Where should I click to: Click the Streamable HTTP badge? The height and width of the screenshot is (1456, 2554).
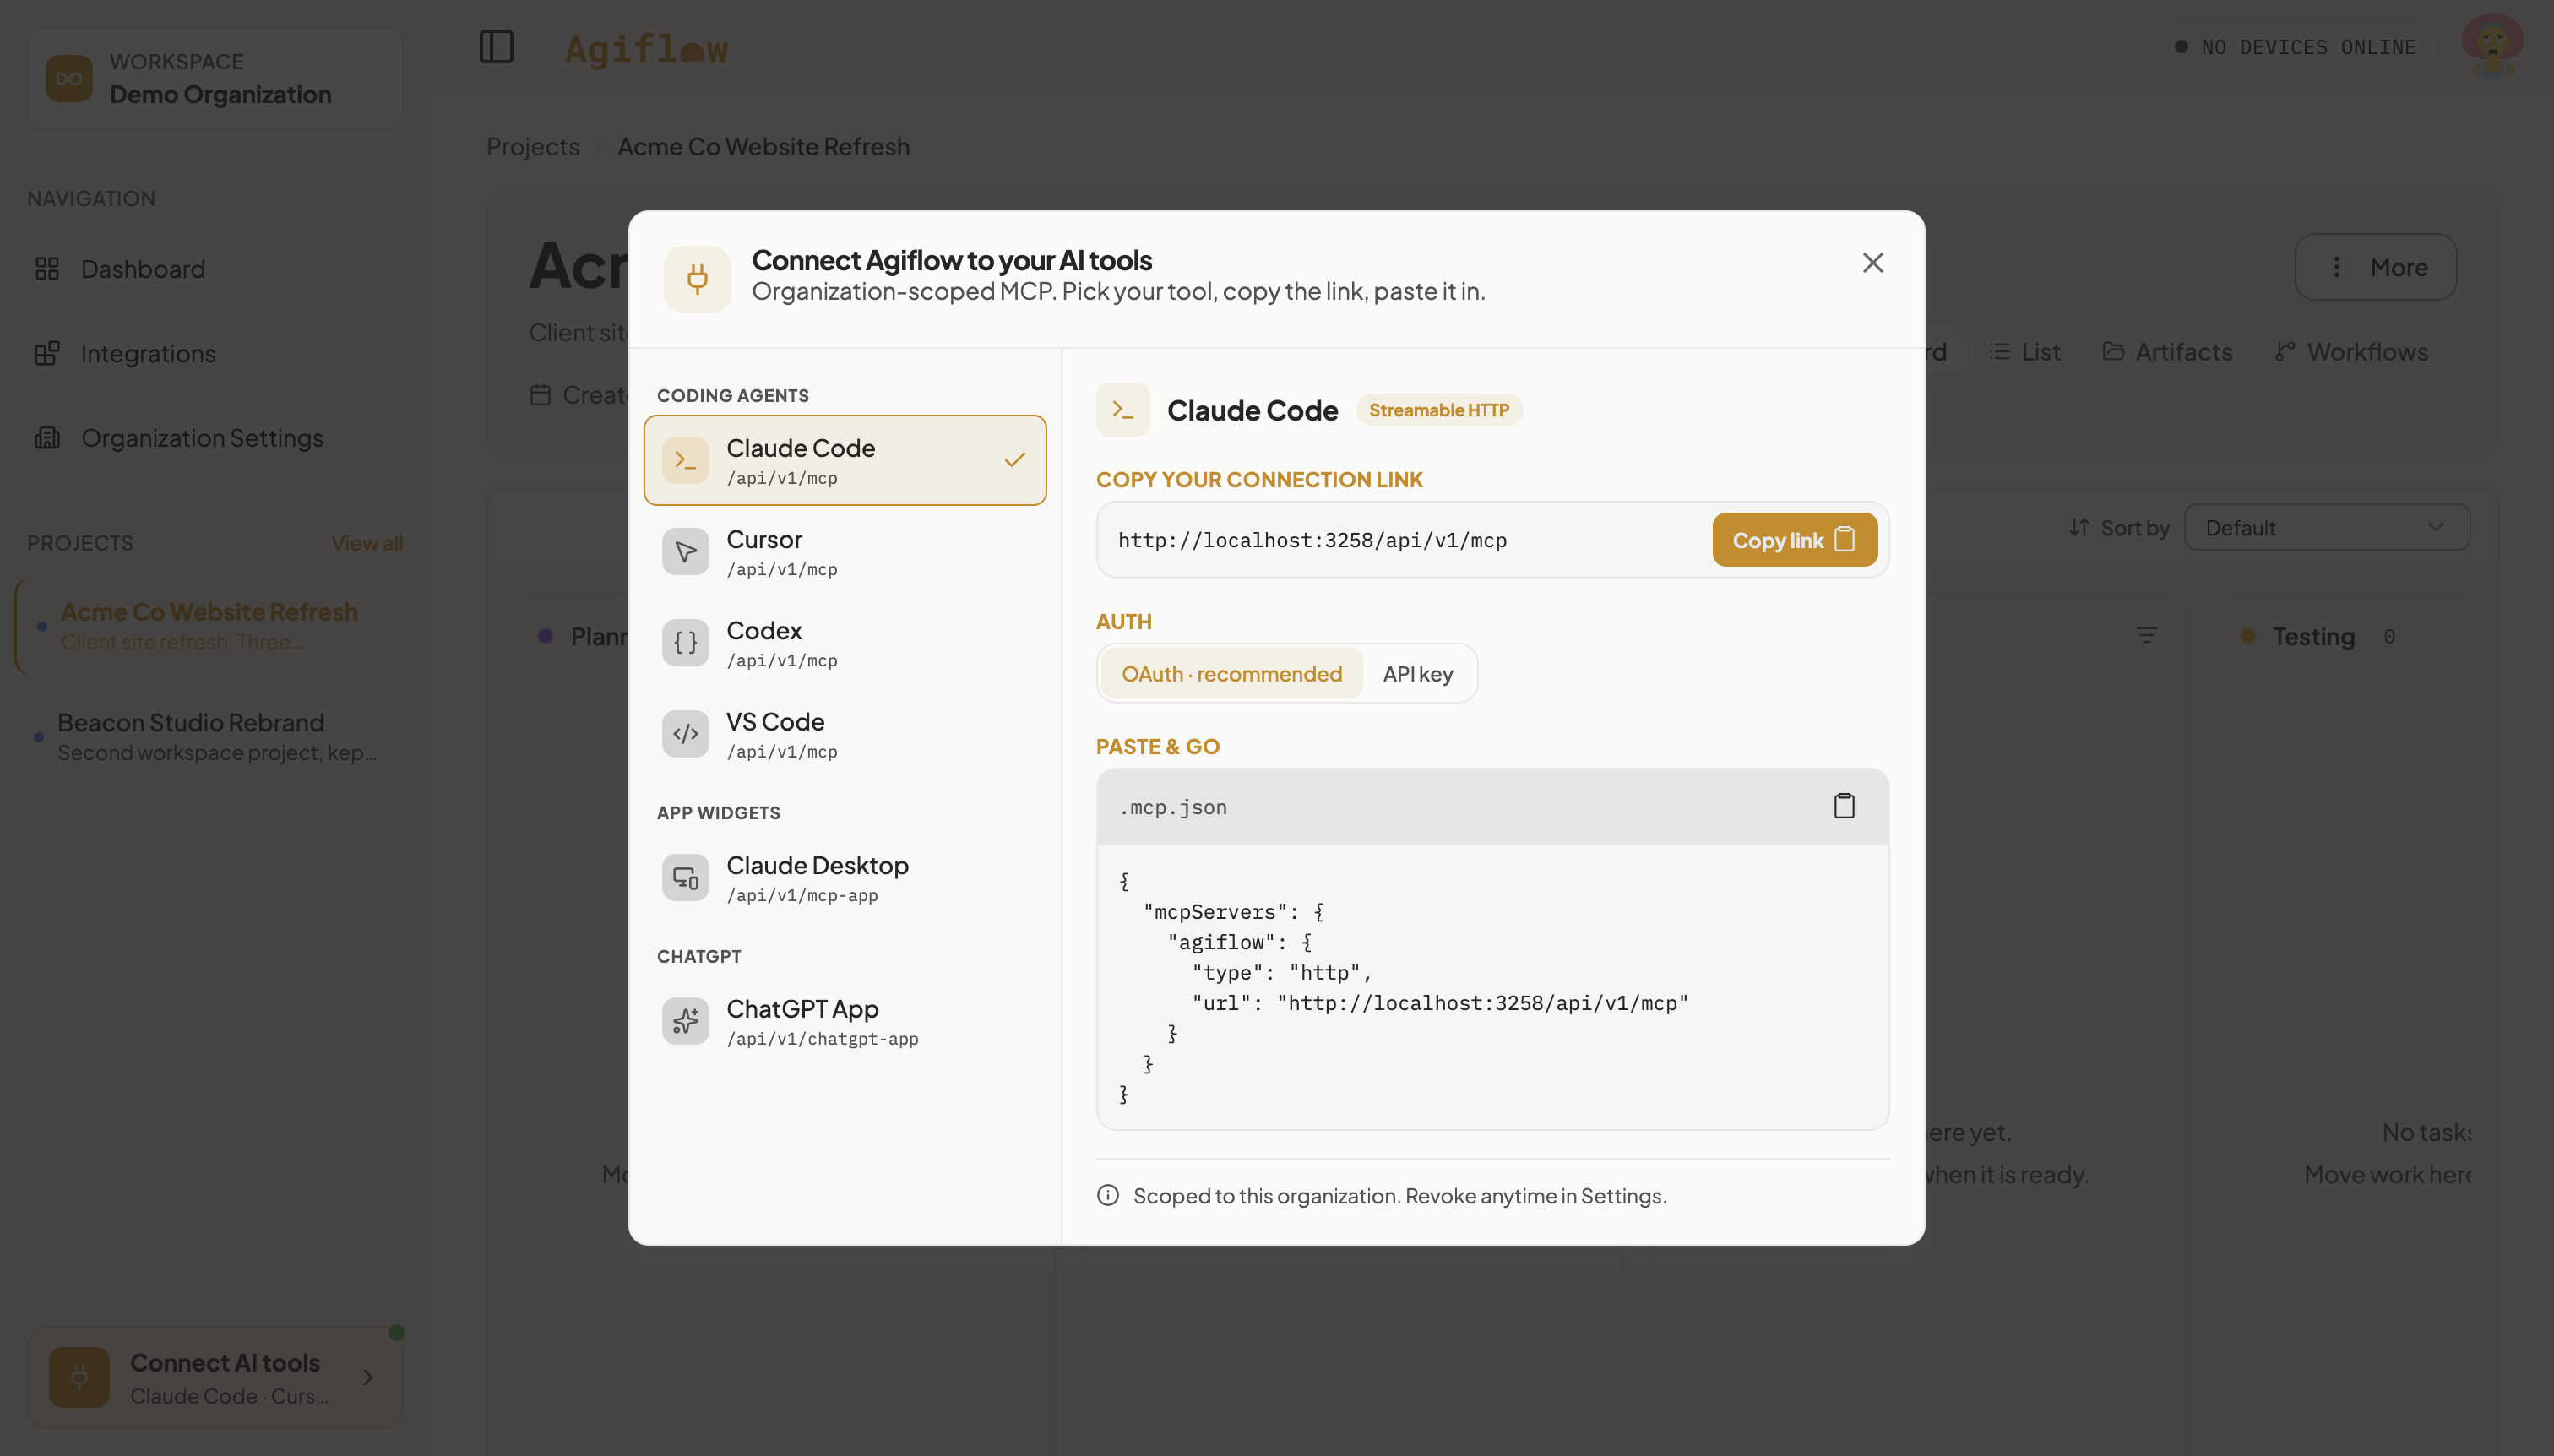pos(1438,410)
